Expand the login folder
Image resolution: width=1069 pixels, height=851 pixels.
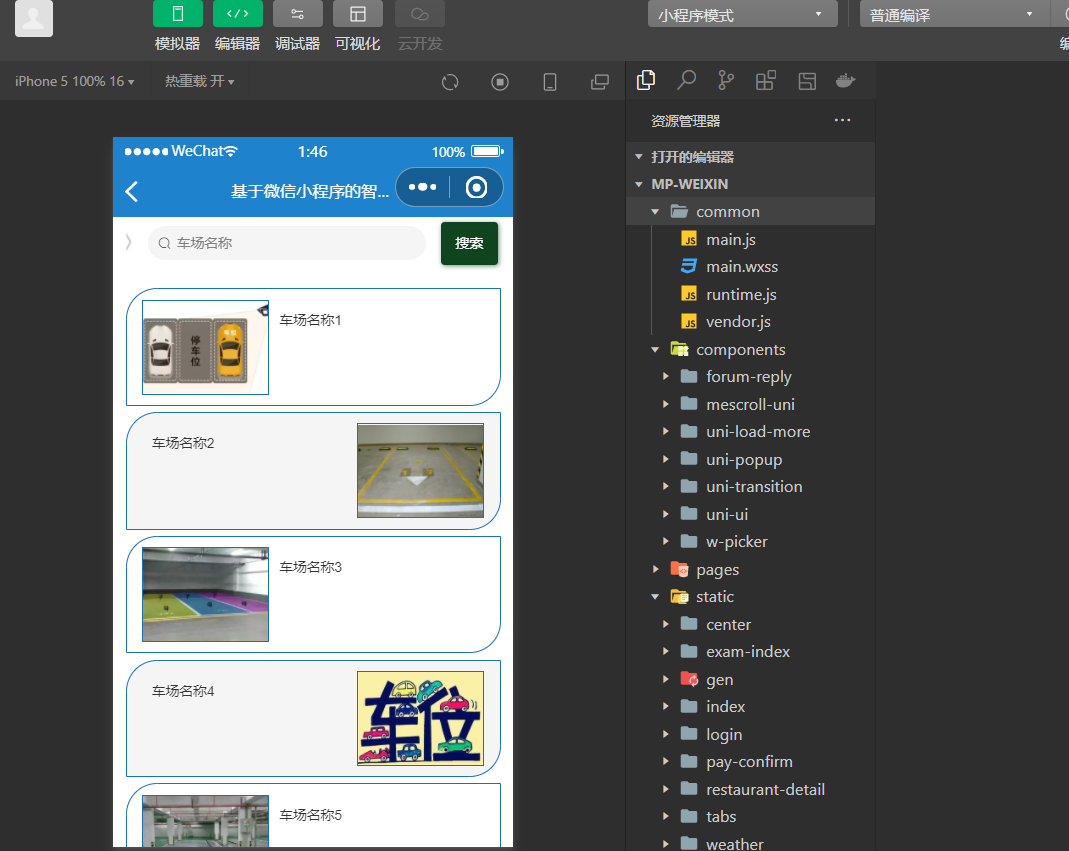tap(750, 734)
